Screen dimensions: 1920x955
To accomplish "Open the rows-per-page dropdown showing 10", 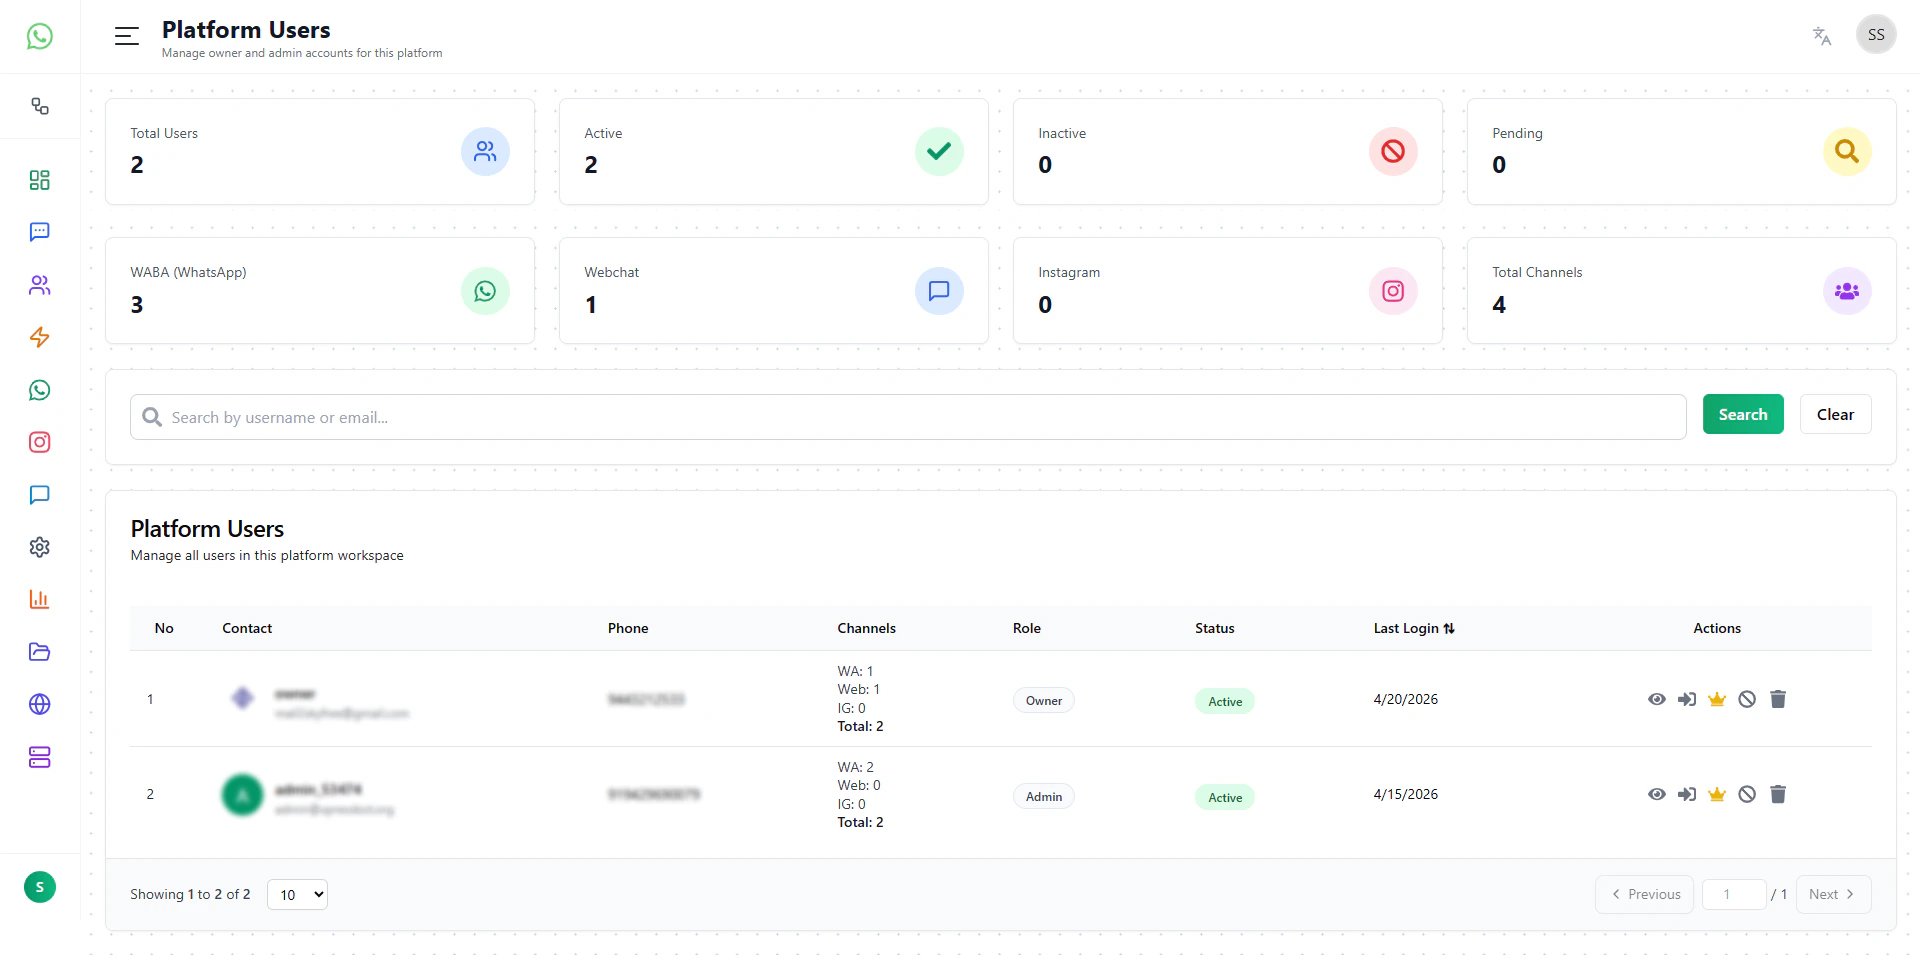I will click(x=297, y=894).
